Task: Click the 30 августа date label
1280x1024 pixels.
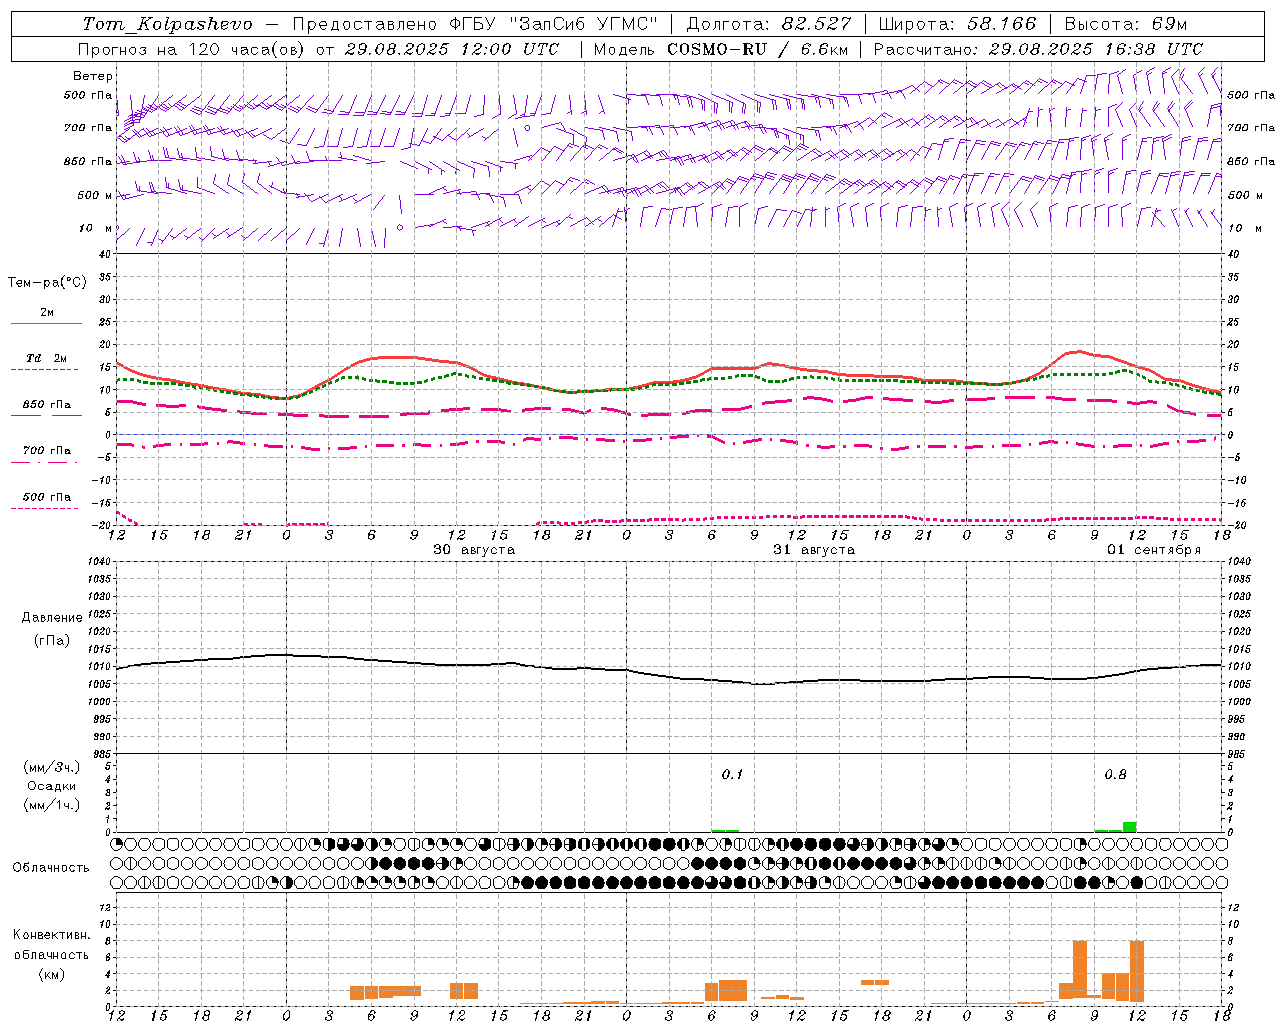Action: 474,550
